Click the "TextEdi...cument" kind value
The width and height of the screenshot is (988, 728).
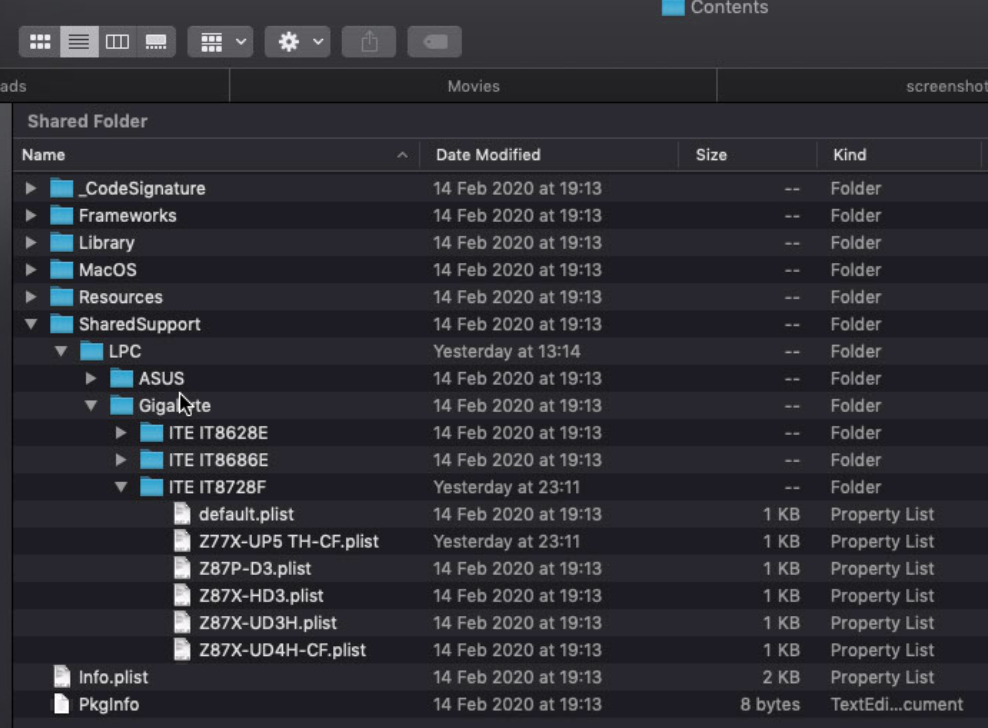[x=897, y=704]
